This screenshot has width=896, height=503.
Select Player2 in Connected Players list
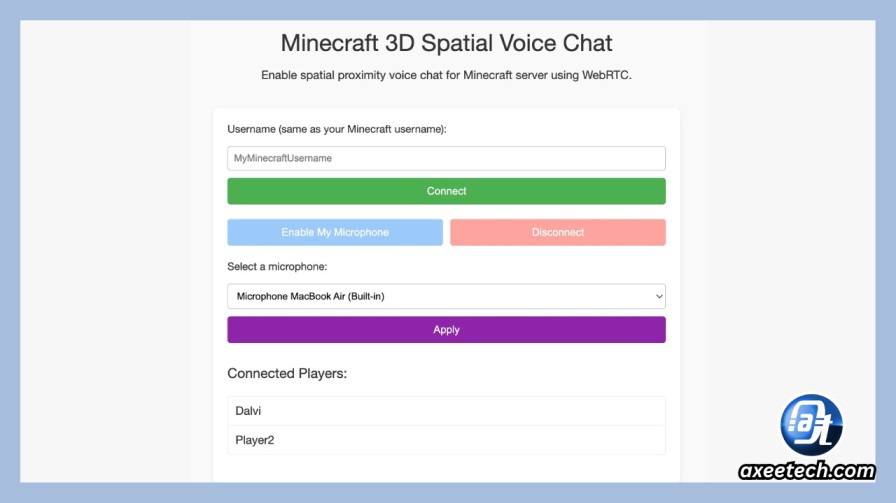(446, 440)
